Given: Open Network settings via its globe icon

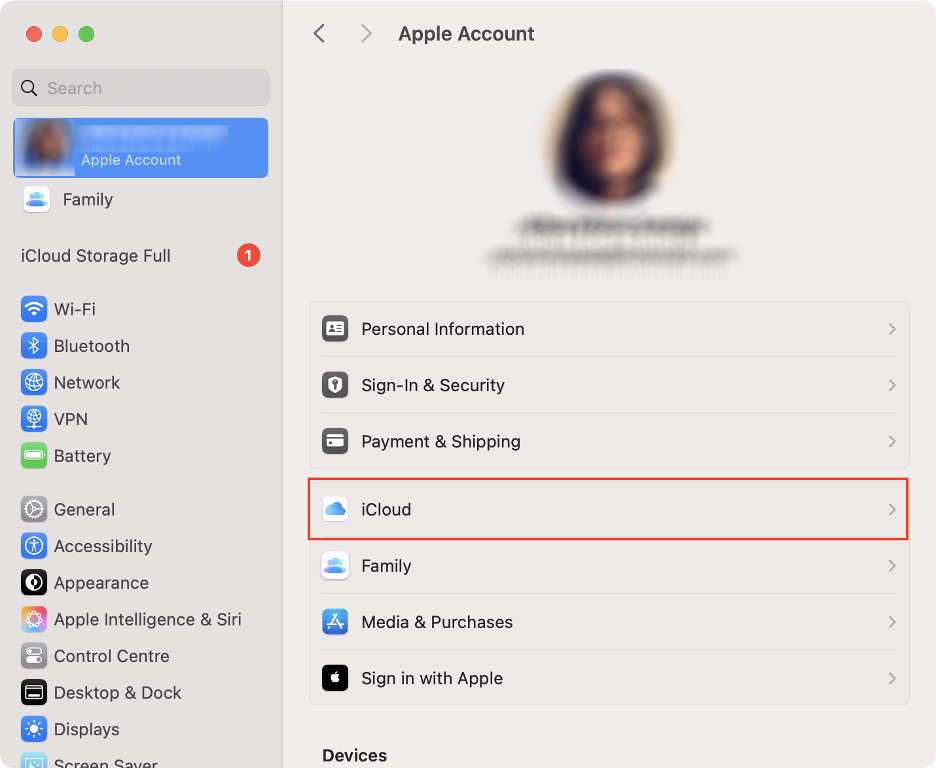Looking at the screenshot, I should coord(33,382).
